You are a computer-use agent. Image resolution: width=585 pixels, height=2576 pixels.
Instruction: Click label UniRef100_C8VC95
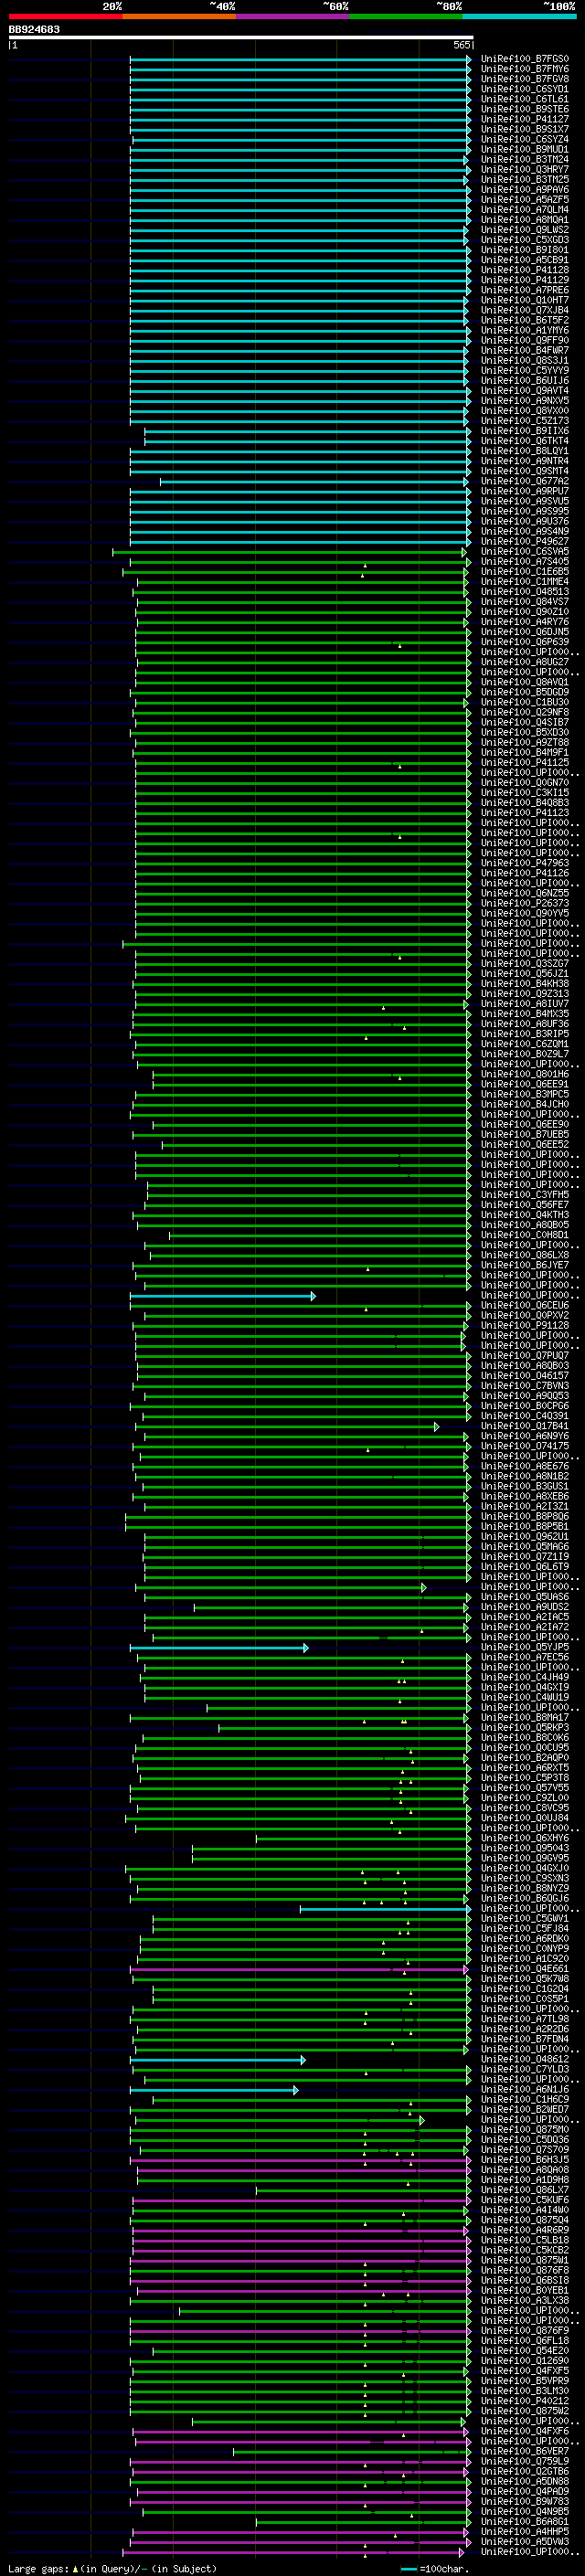[525, 1807]
